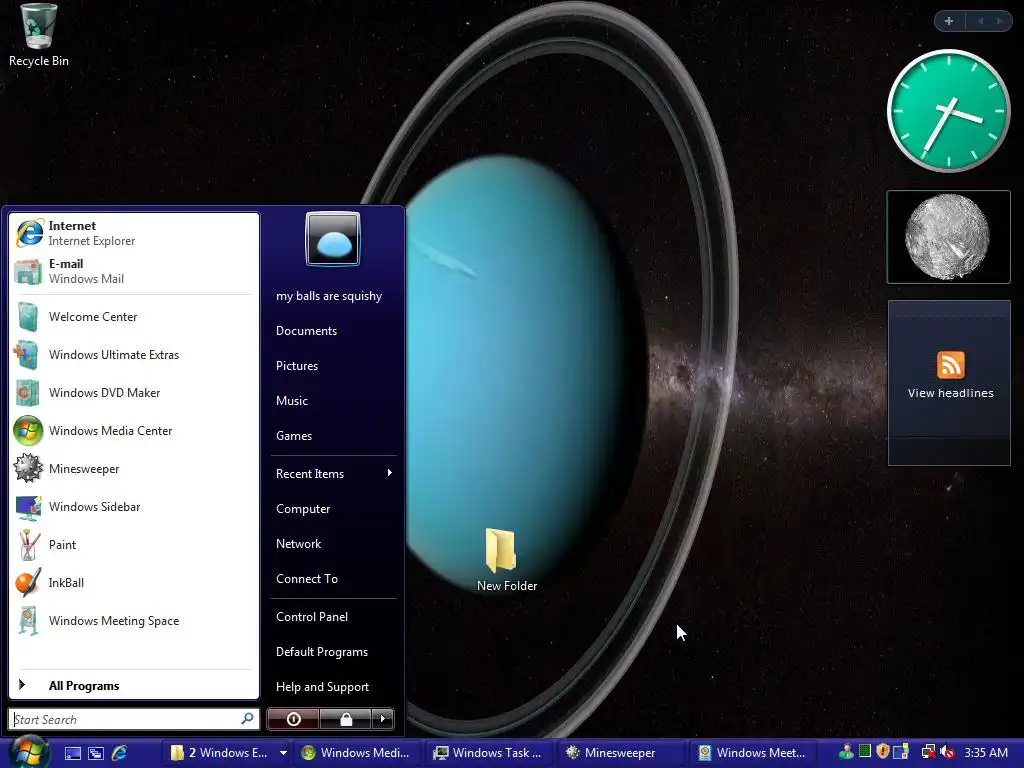Click the sidebar analog clock gadget
1024x768 pixels.
(948, 111)
